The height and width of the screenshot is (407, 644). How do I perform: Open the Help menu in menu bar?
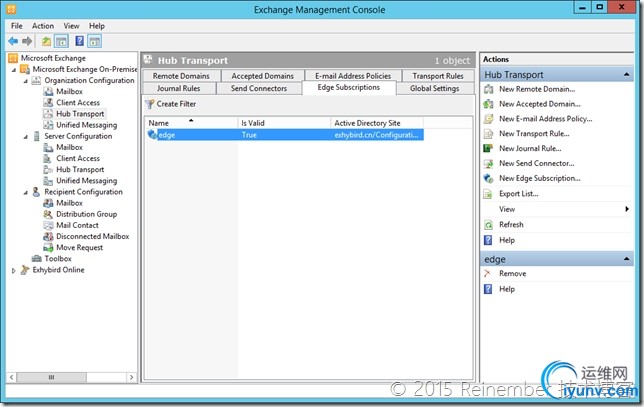(97, 26)
